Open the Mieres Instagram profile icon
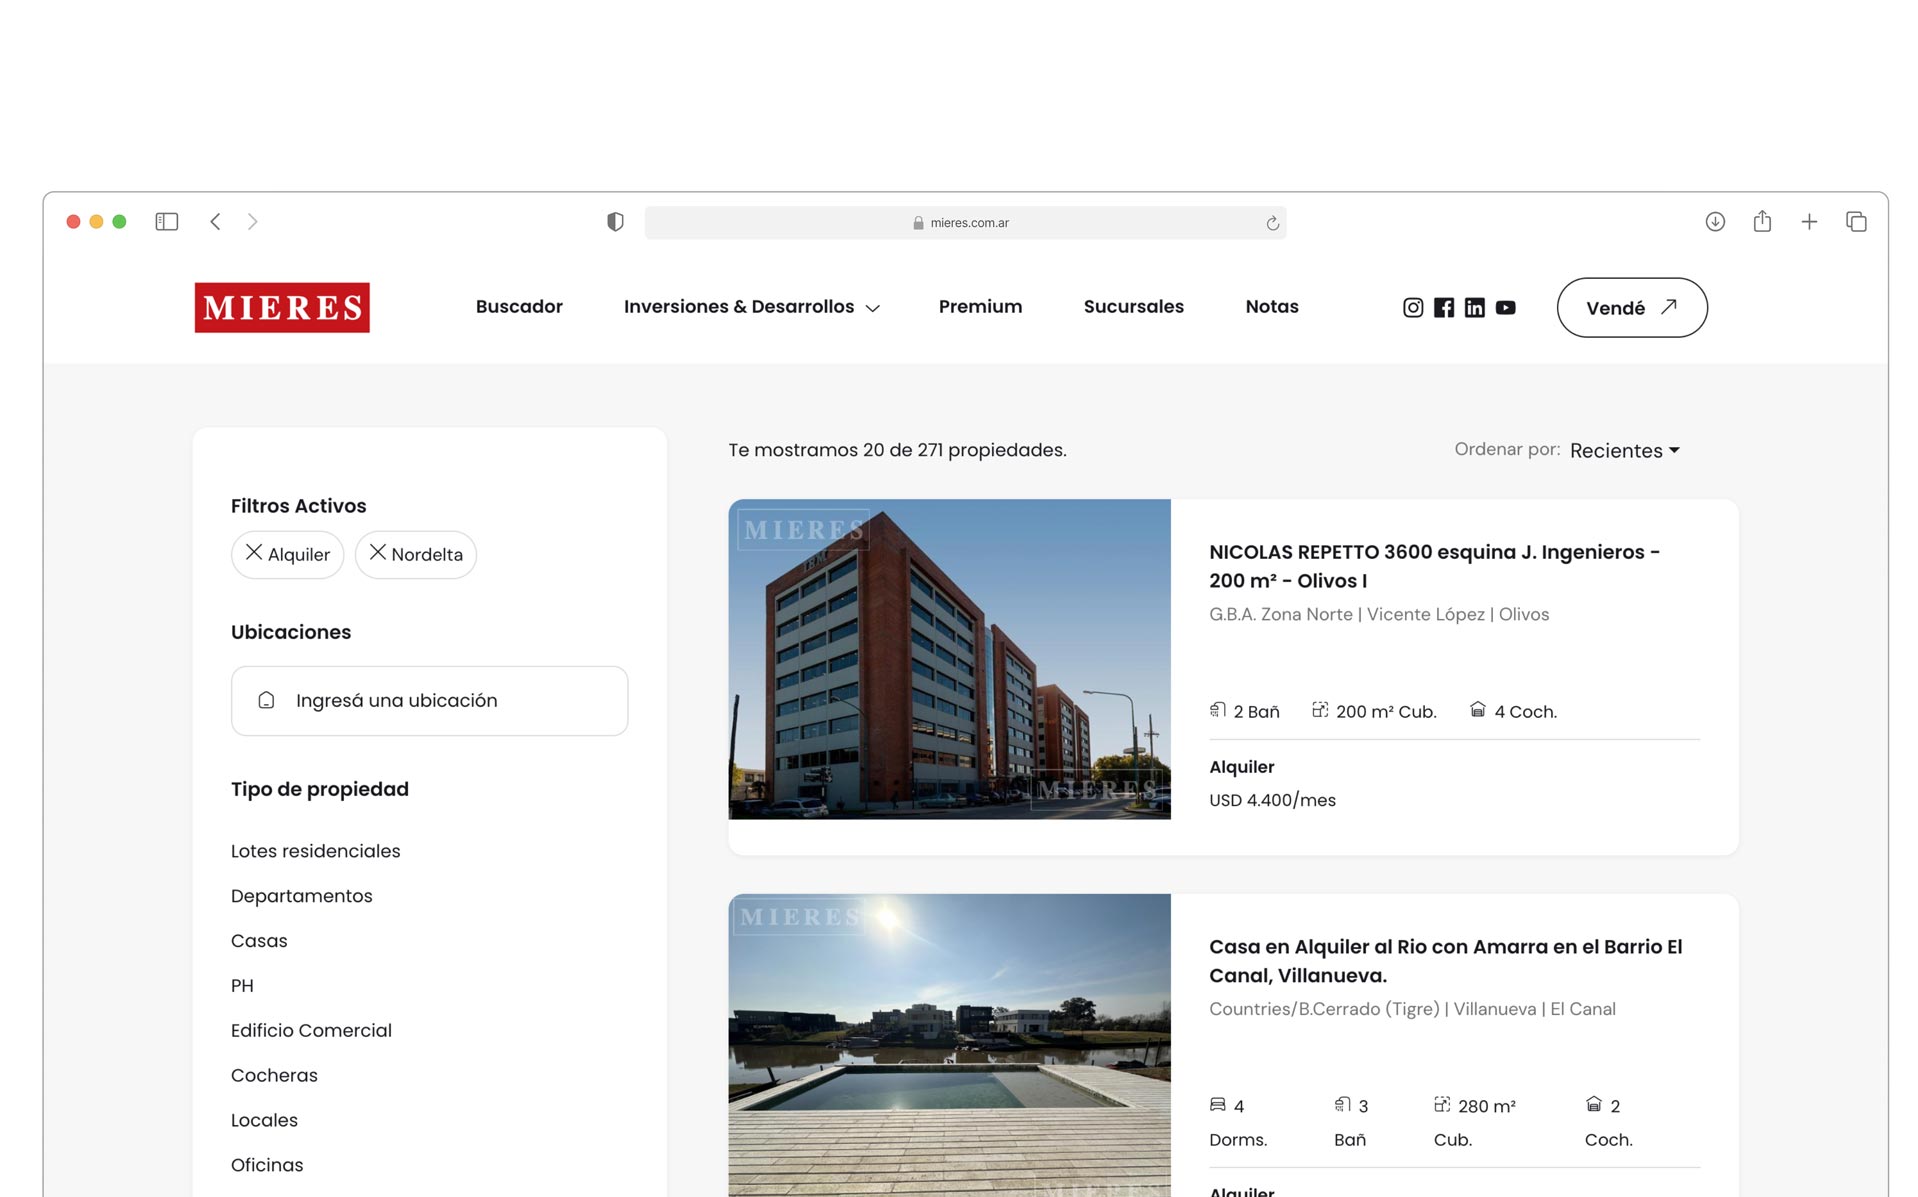This screenshot has width=1918, height=1197. point(1412,308)
